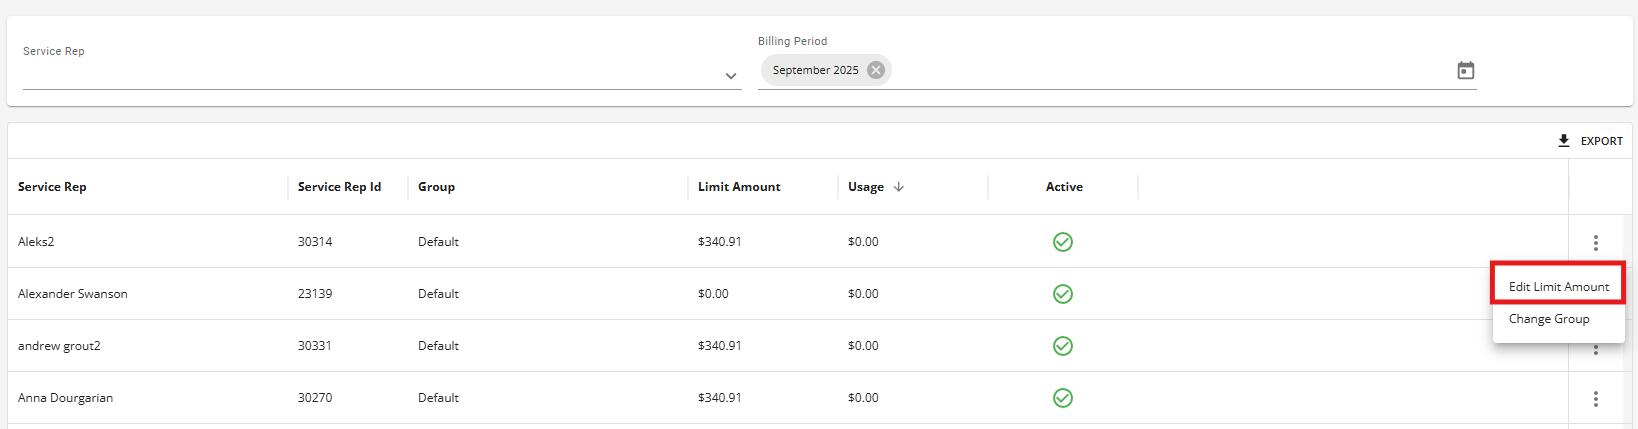Screen dimensions: 1638x429
Task: Expand the Service Rep dropdown
Action: coord(731,76)
